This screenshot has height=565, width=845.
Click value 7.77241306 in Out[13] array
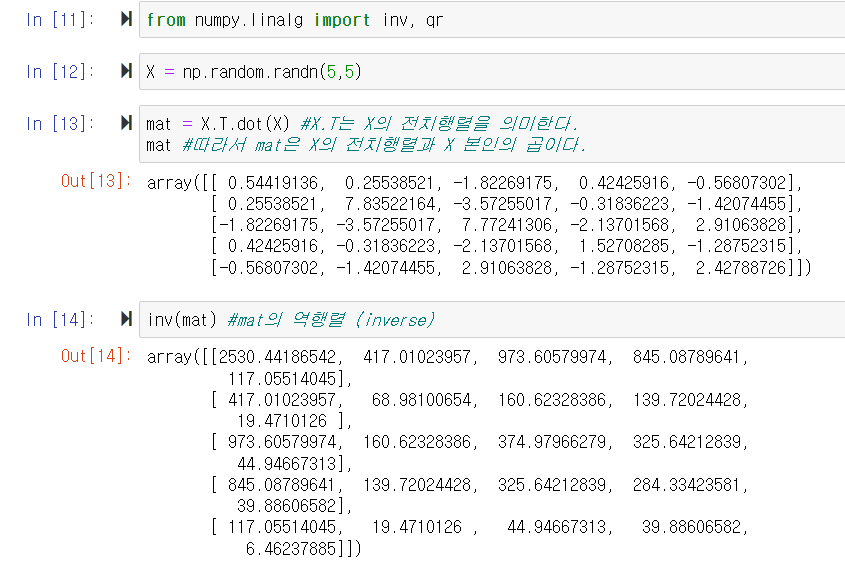[507, 225]
